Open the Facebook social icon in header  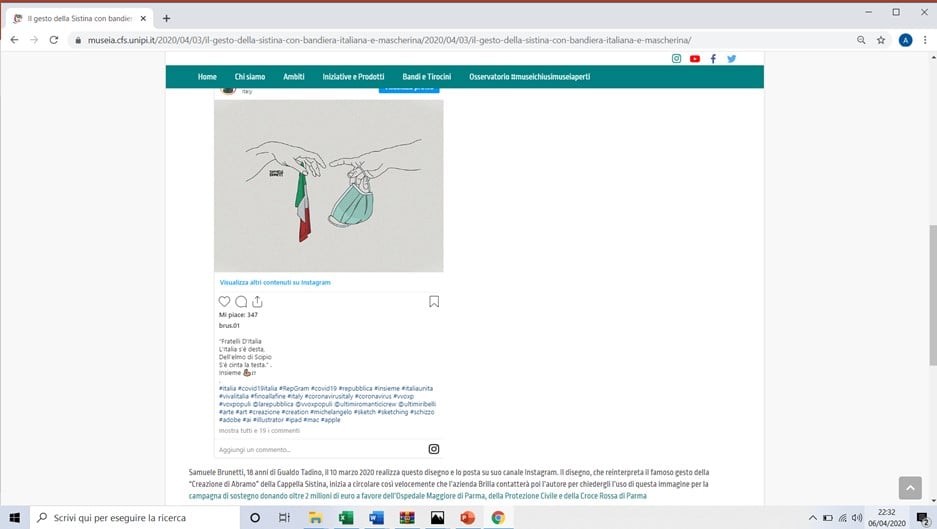[713, 59]
